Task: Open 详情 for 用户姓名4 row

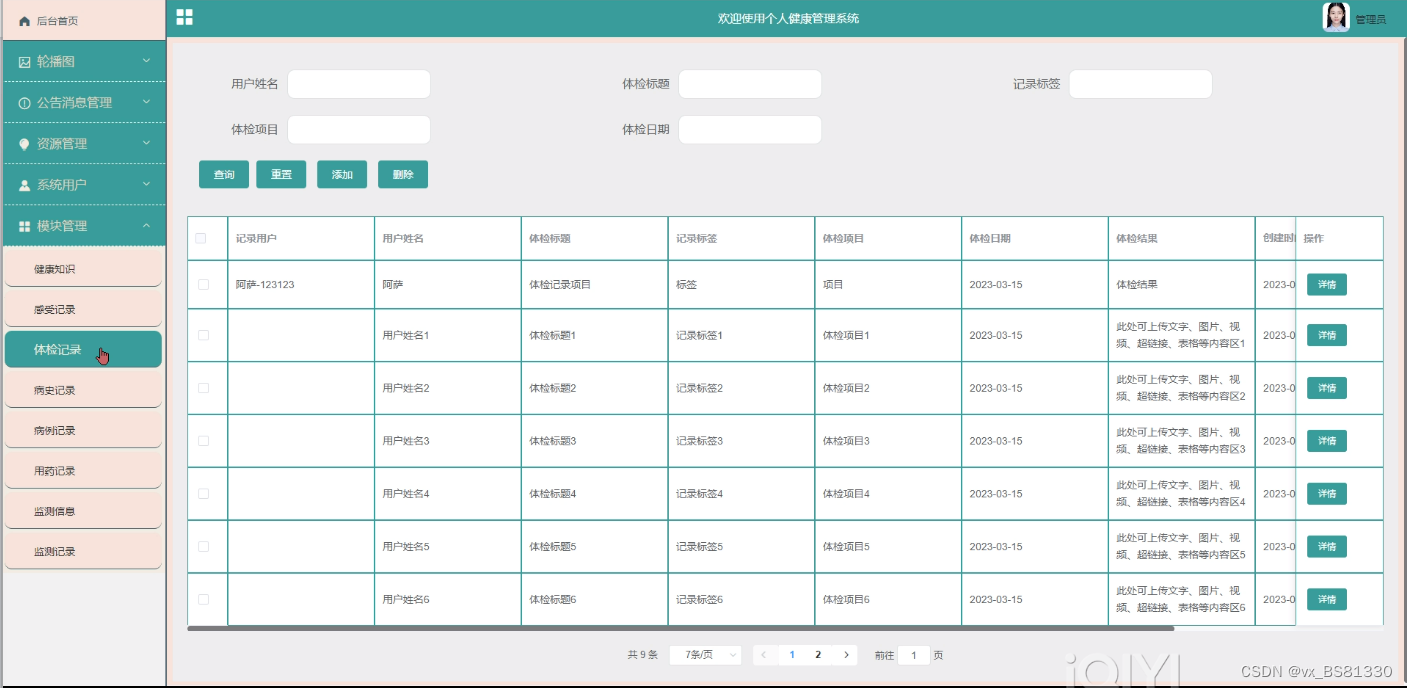Action: pyautogui.click(x=1327, y=494)
